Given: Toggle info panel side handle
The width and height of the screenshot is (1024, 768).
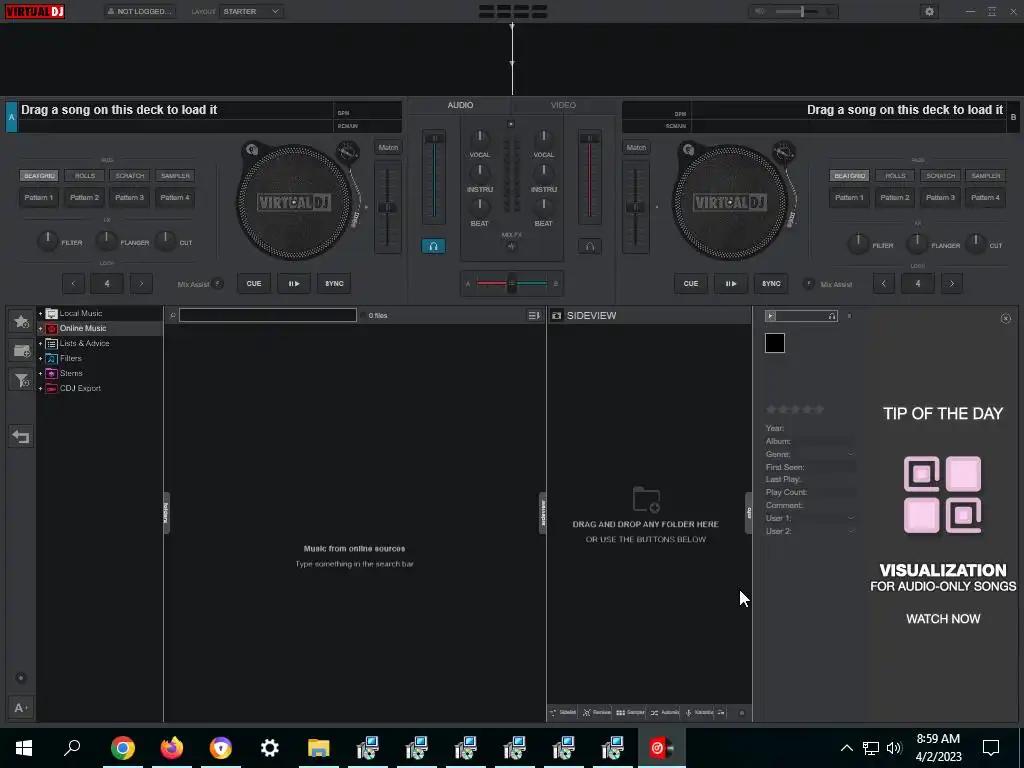Looking at the screenshot, I should tap(748, 513).
